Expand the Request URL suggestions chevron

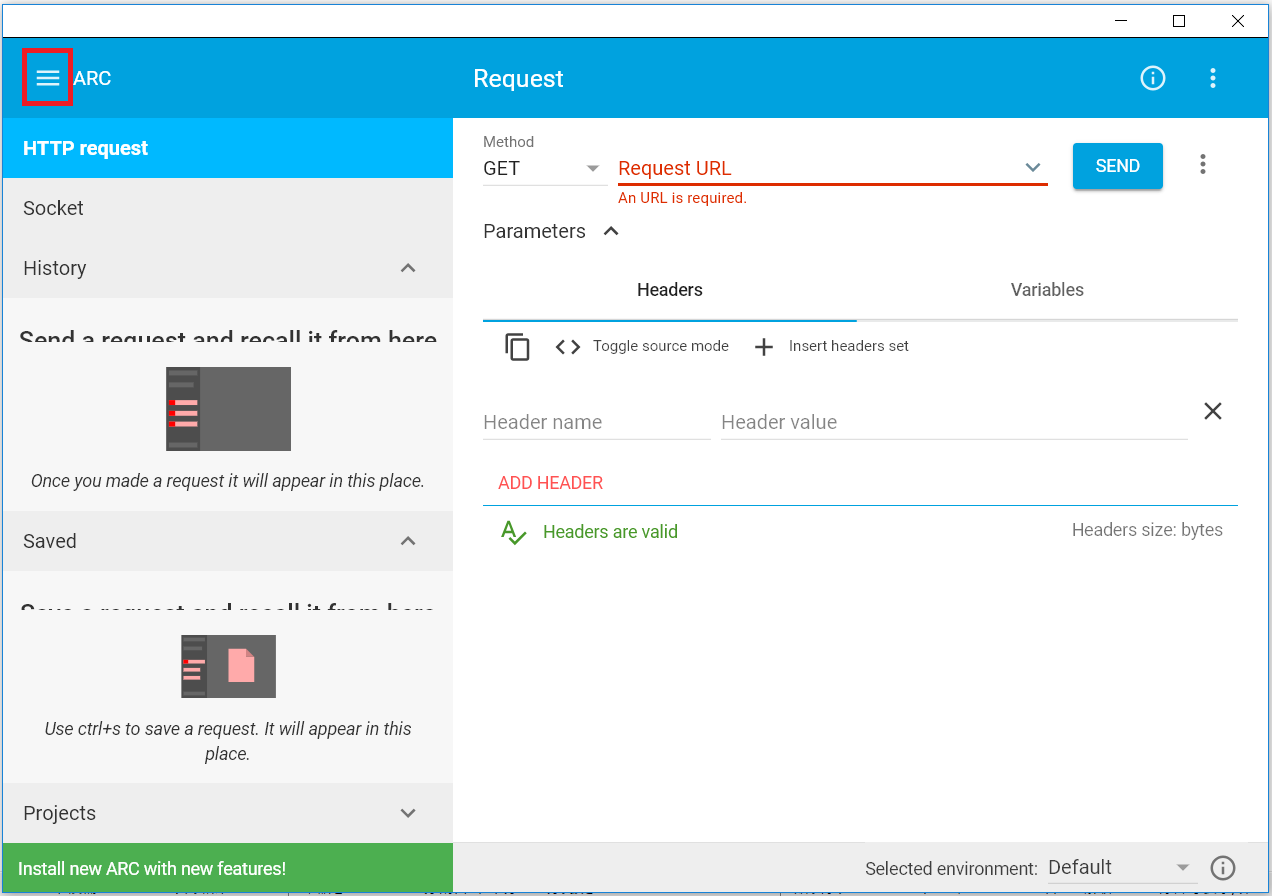tap(1033, 168)
